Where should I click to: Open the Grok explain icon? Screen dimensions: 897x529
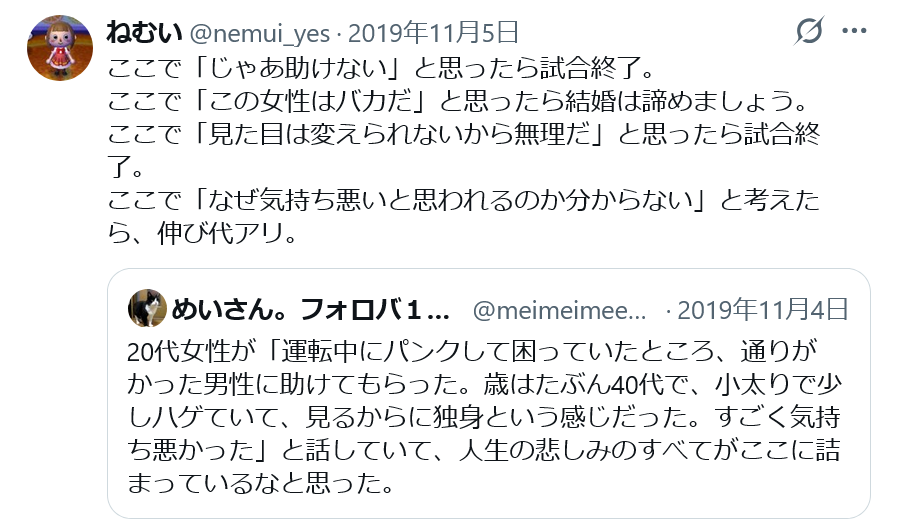click(808, 32)
